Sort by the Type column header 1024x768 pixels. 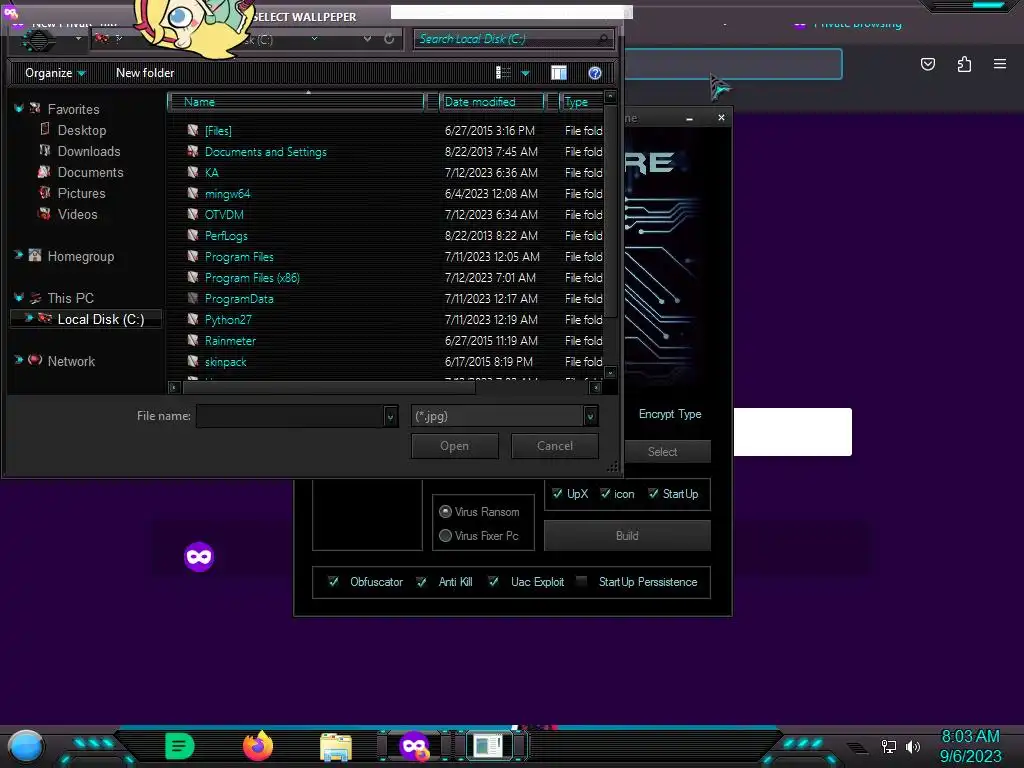(581, 102)
